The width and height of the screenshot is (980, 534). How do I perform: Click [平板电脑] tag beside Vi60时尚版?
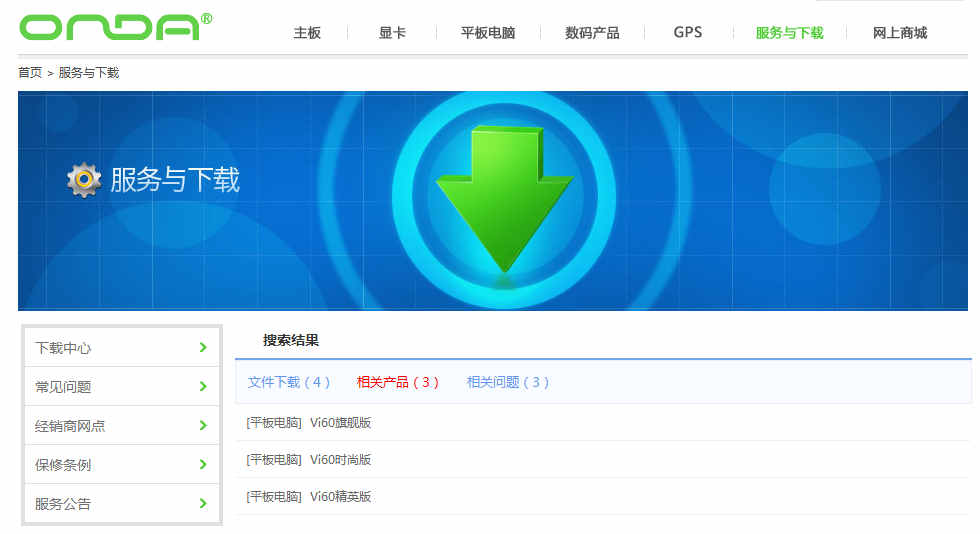pyautogui.click(x=274, y=460)
